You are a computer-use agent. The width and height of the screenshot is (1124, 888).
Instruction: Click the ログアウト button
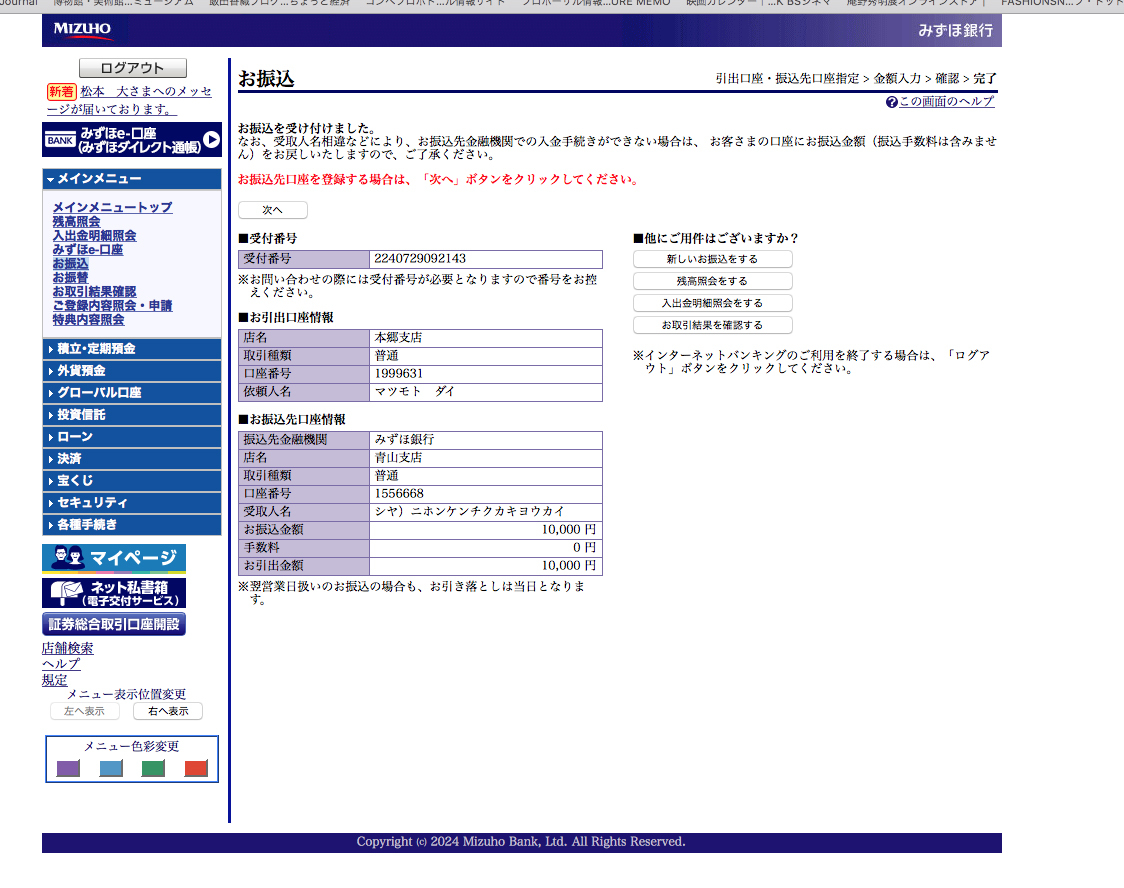pyautogui.click(x=133, y=68)
